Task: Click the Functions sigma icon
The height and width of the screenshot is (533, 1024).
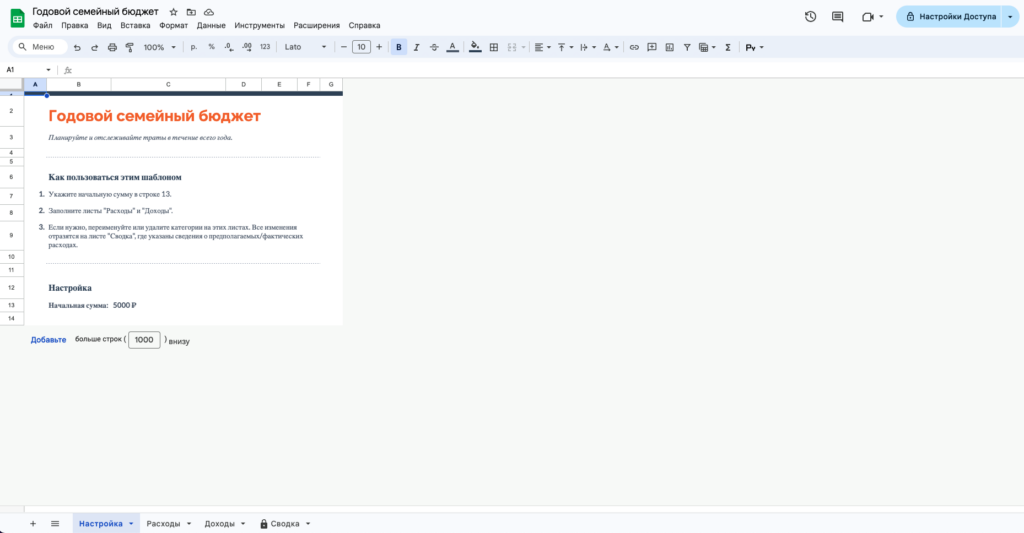Action: pos(727,47)
